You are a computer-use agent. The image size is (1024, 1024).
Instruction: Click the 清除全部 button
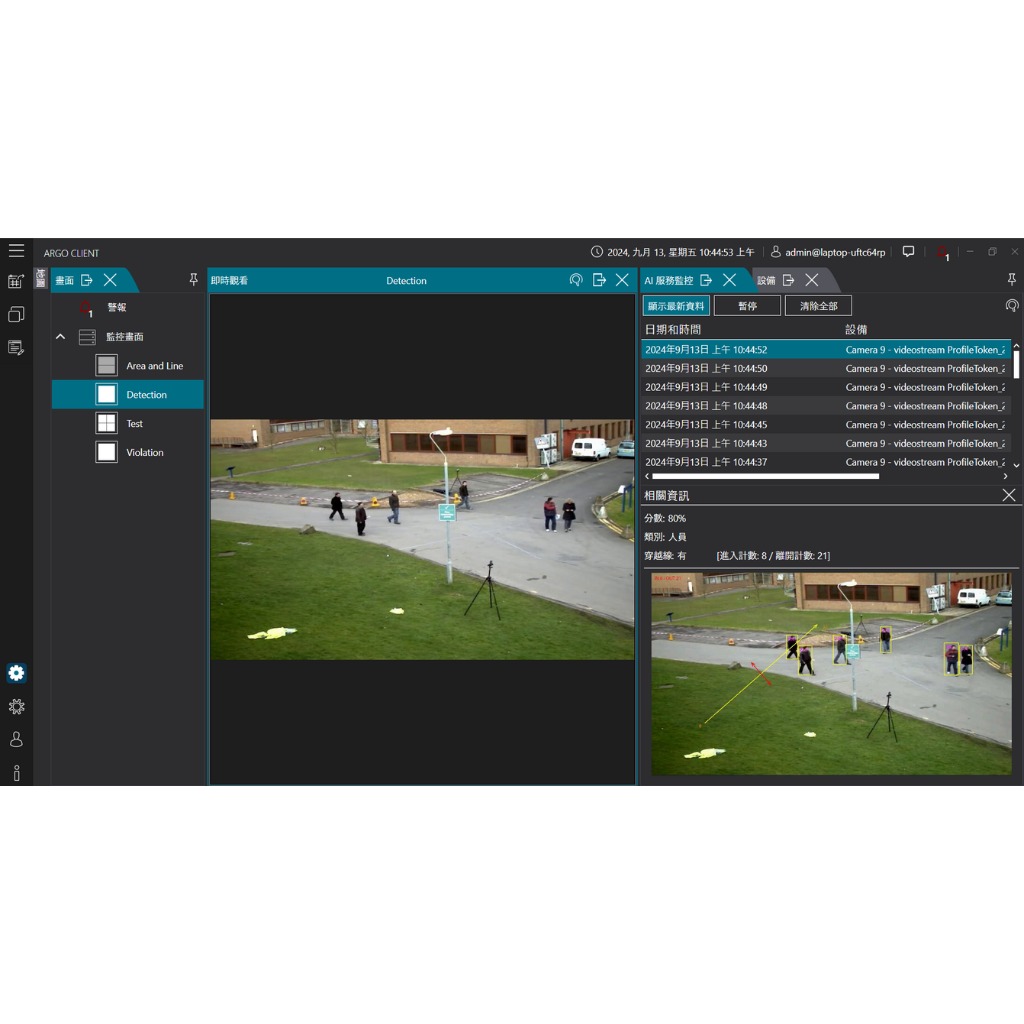click(818, 306)
